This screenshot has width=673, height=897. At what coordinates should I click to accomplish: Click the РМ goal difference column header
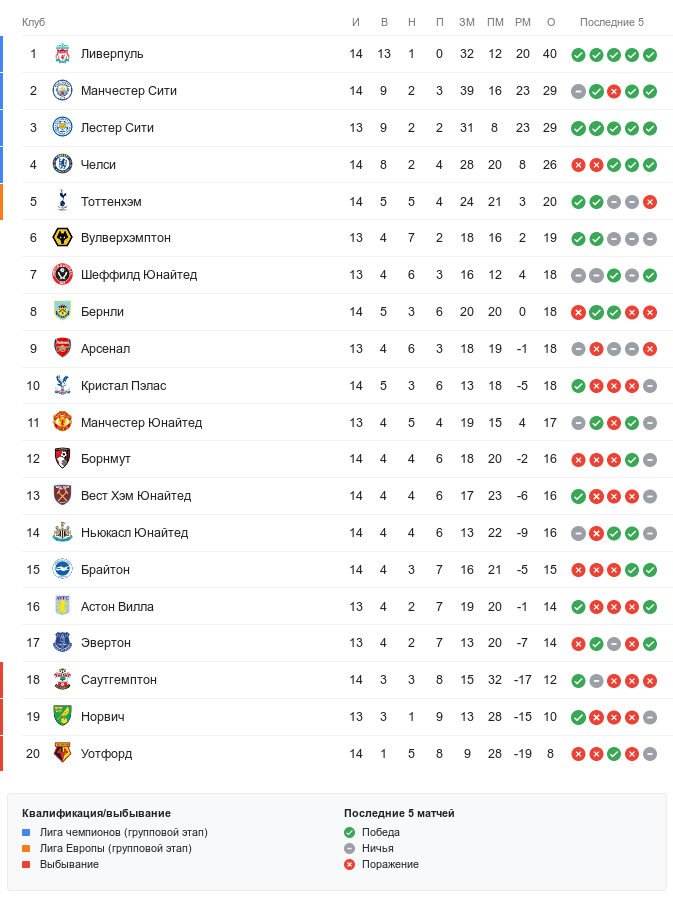(522, 22)
